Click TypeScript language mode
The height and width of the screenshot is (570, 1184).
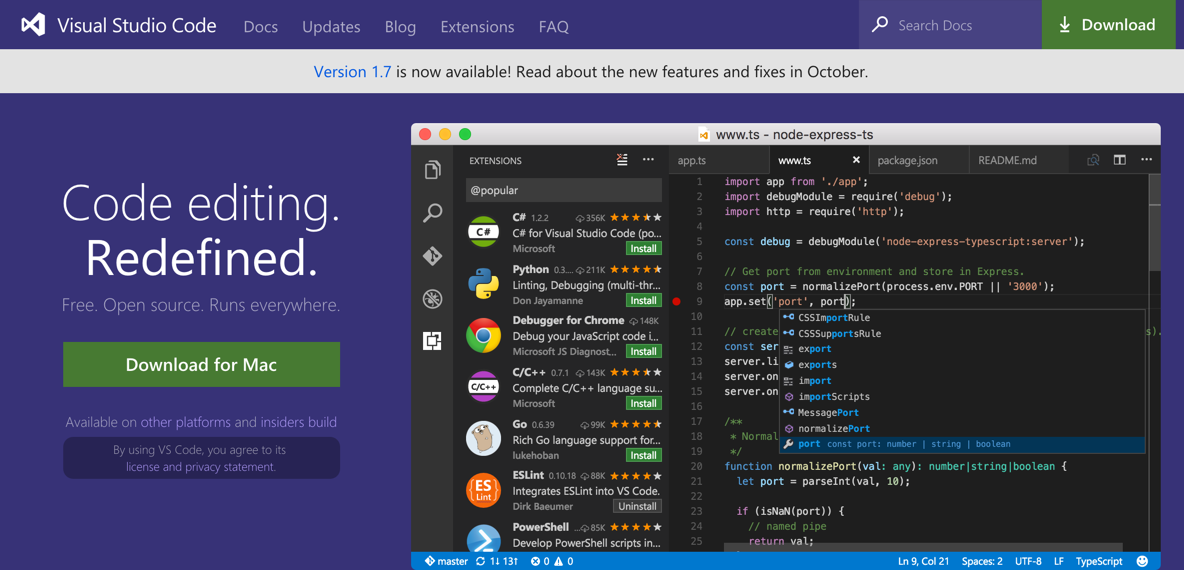pos(1099,561)
